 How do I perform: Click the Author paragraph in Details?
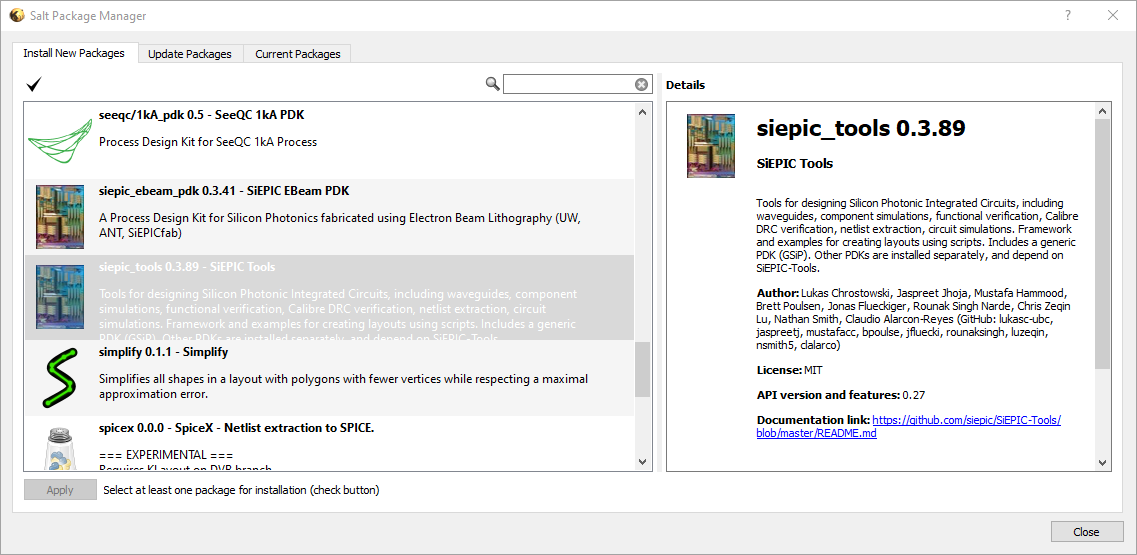[913, 319]
